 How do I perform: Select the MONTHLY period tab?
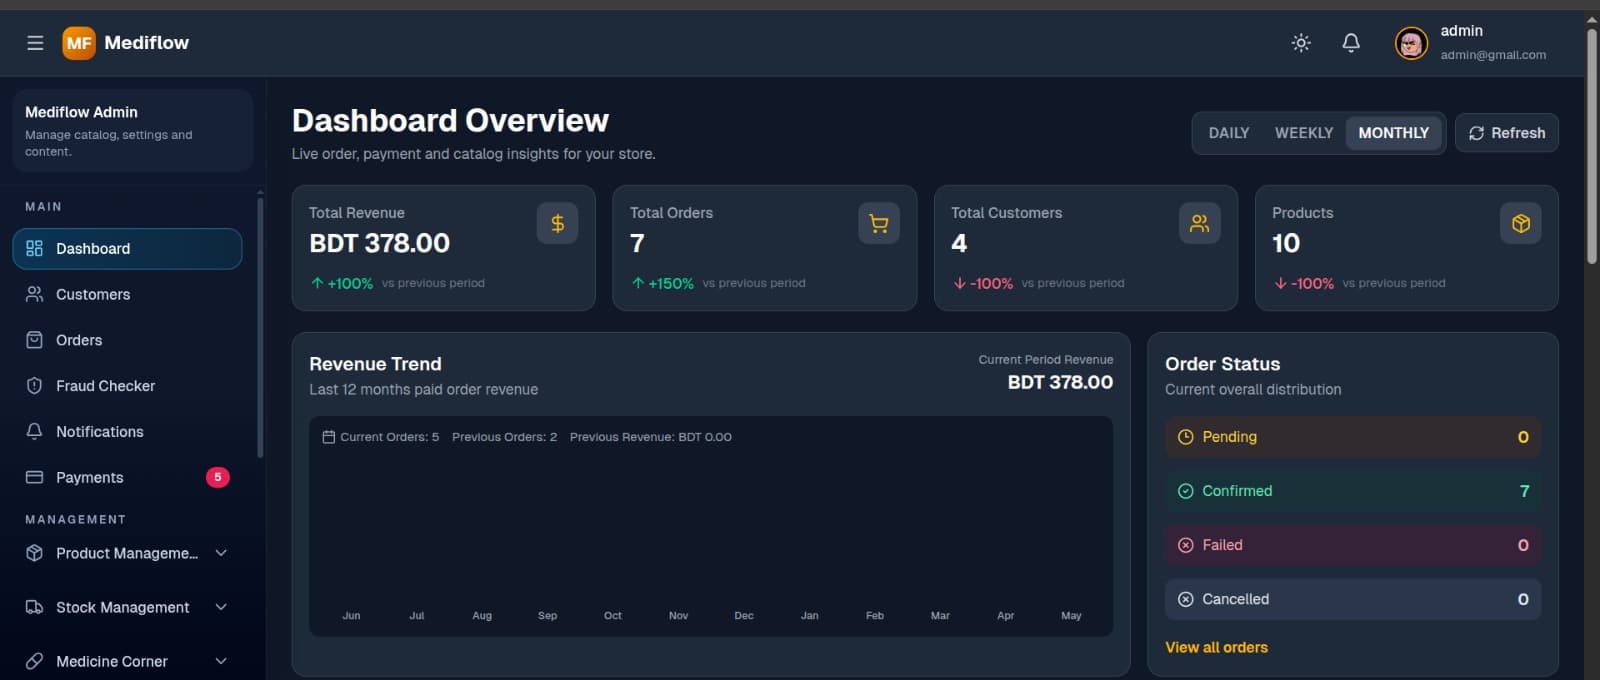point(1394,133)
